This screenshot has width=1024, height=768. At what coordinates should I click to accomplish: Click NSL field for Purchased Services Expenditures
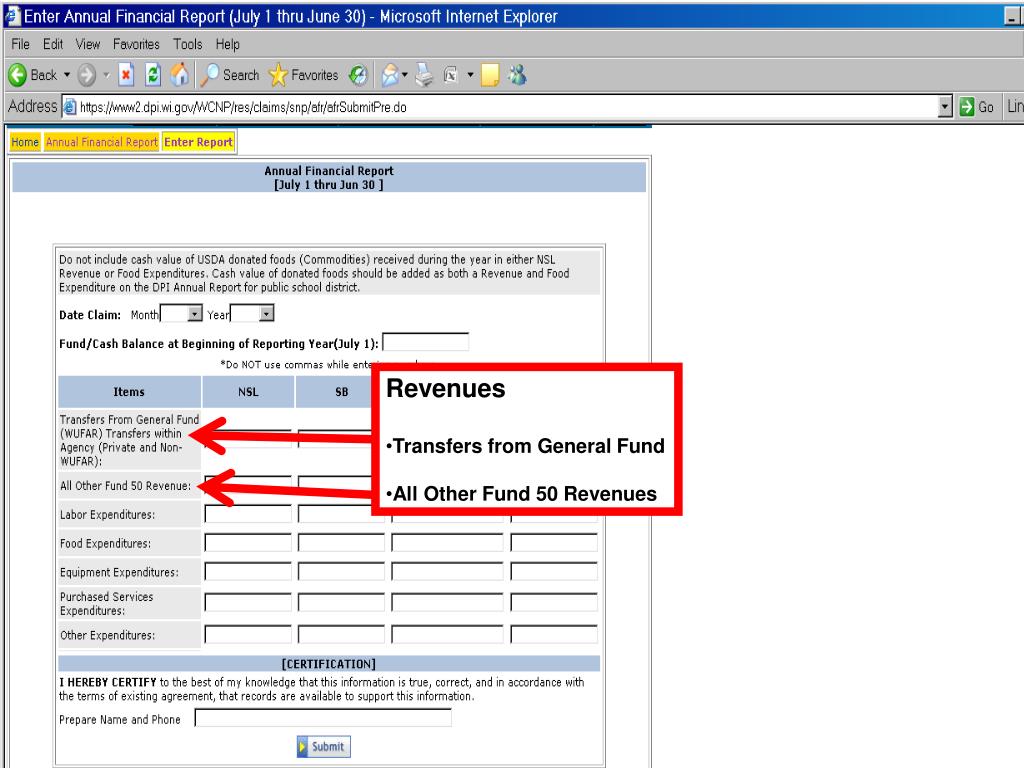[x=248, y=602]
